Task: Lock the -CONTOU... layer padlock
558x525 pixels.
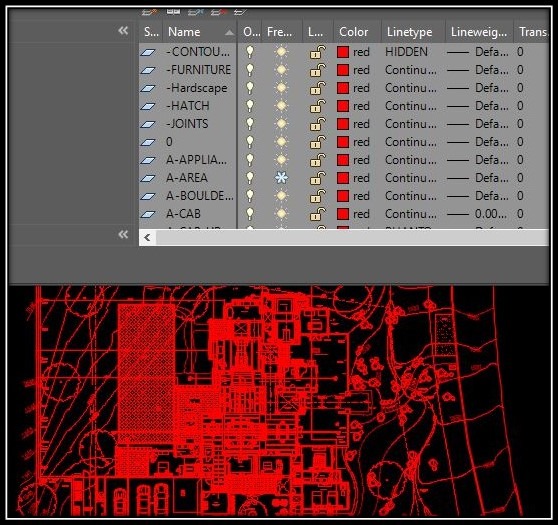Action: (317, 52)
